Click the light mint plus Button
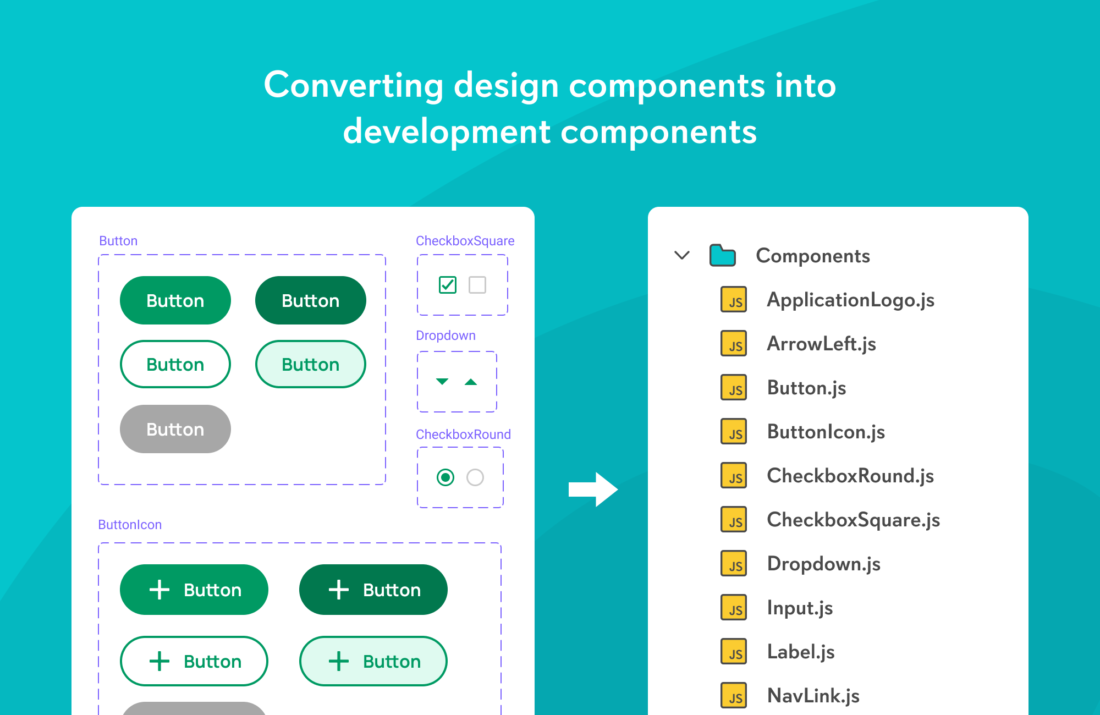Screen dimensions: 1100x715 coord(373,661)
